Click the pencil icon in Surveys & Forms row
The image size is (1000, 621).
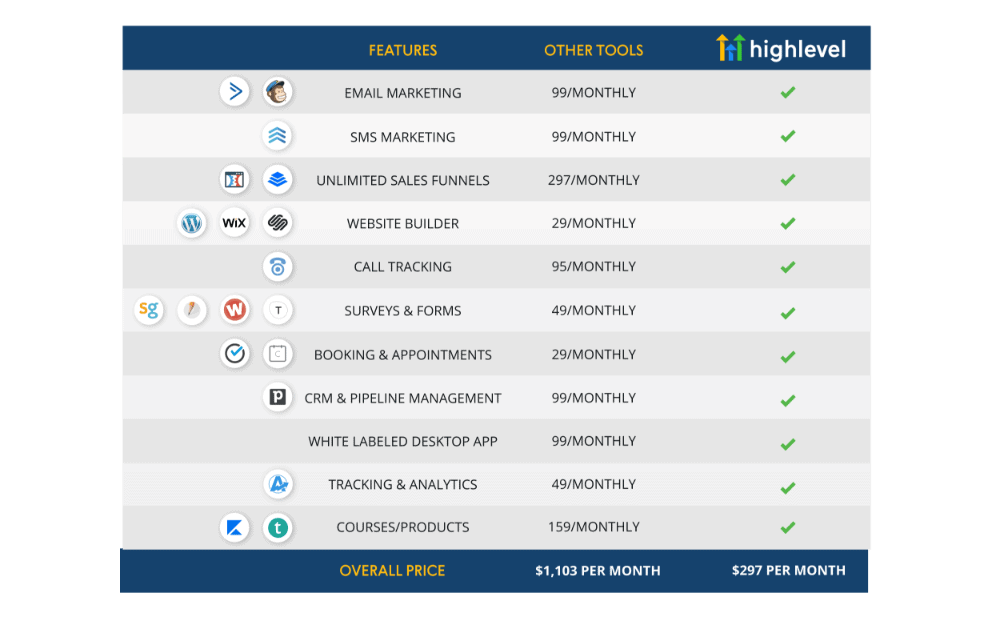point(191,310)
